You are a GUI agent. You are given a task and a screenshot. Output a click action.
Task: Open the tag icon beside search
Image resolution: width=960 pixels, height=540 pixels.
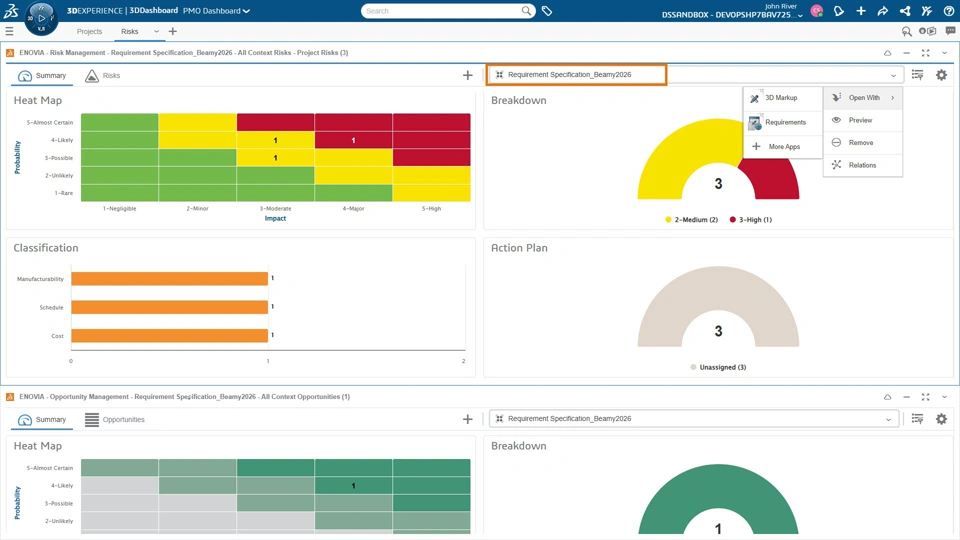coord(547,11)
